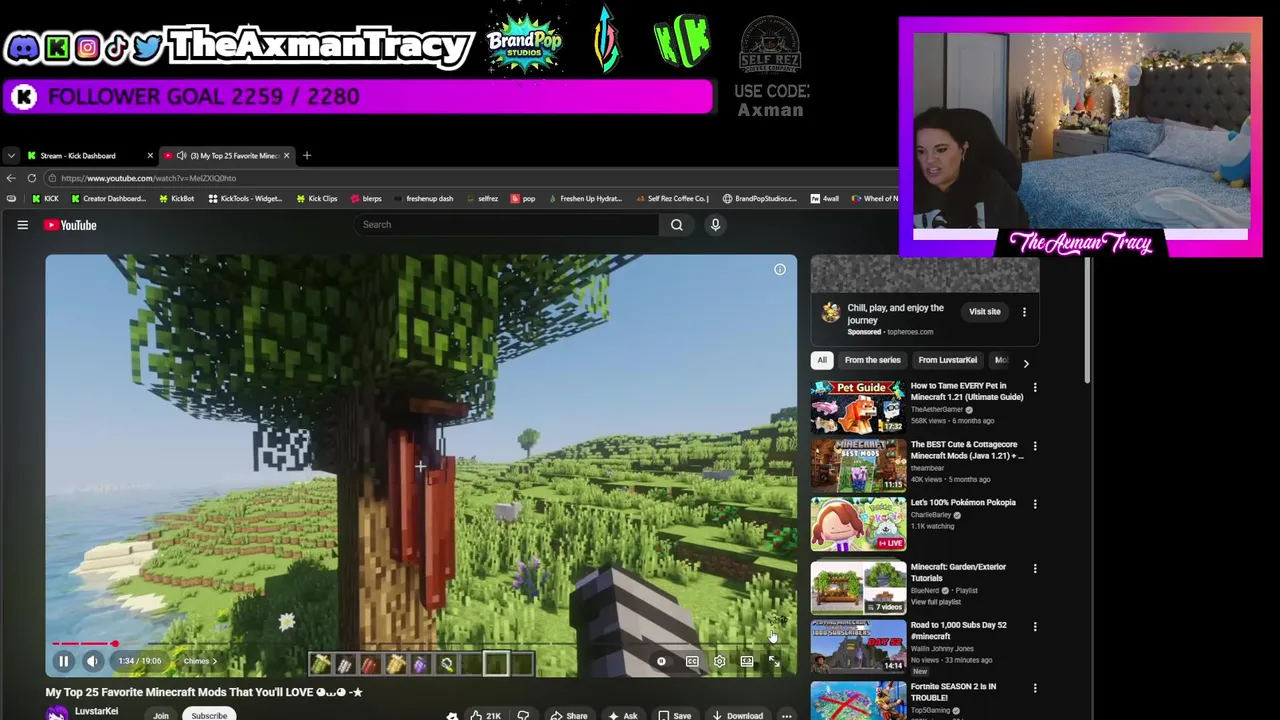
Task: Click the Subscribe button
Action: pyautogui.click(x=209, y=715)
